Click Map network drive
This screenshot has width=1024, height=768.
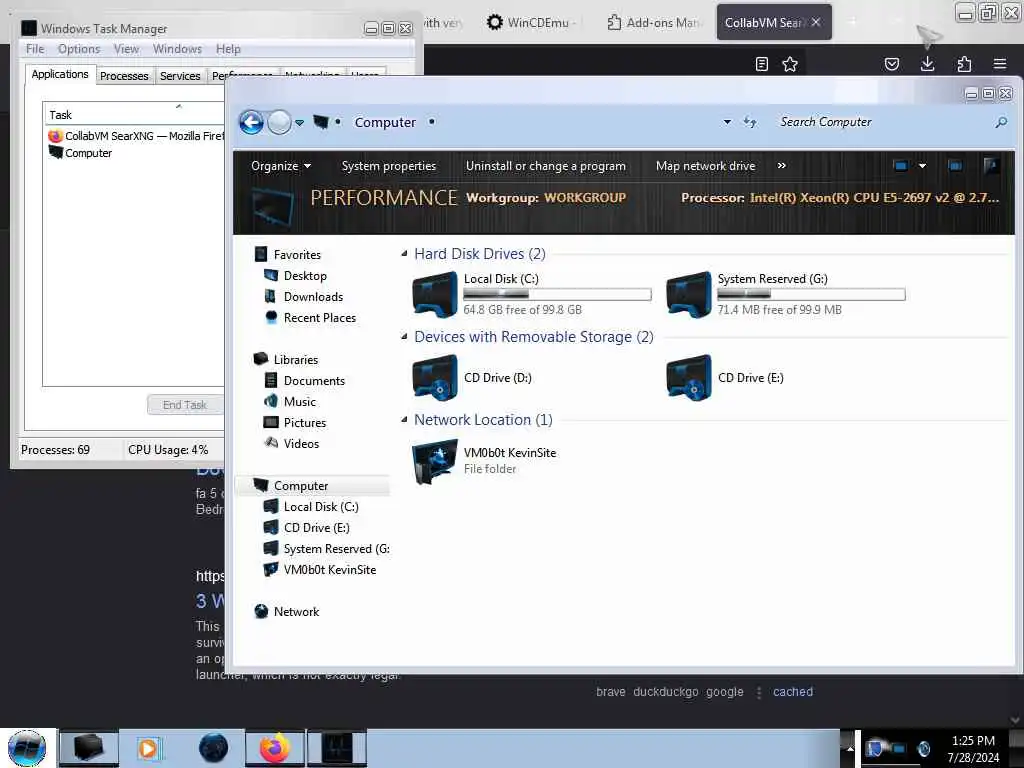point(705,166)
